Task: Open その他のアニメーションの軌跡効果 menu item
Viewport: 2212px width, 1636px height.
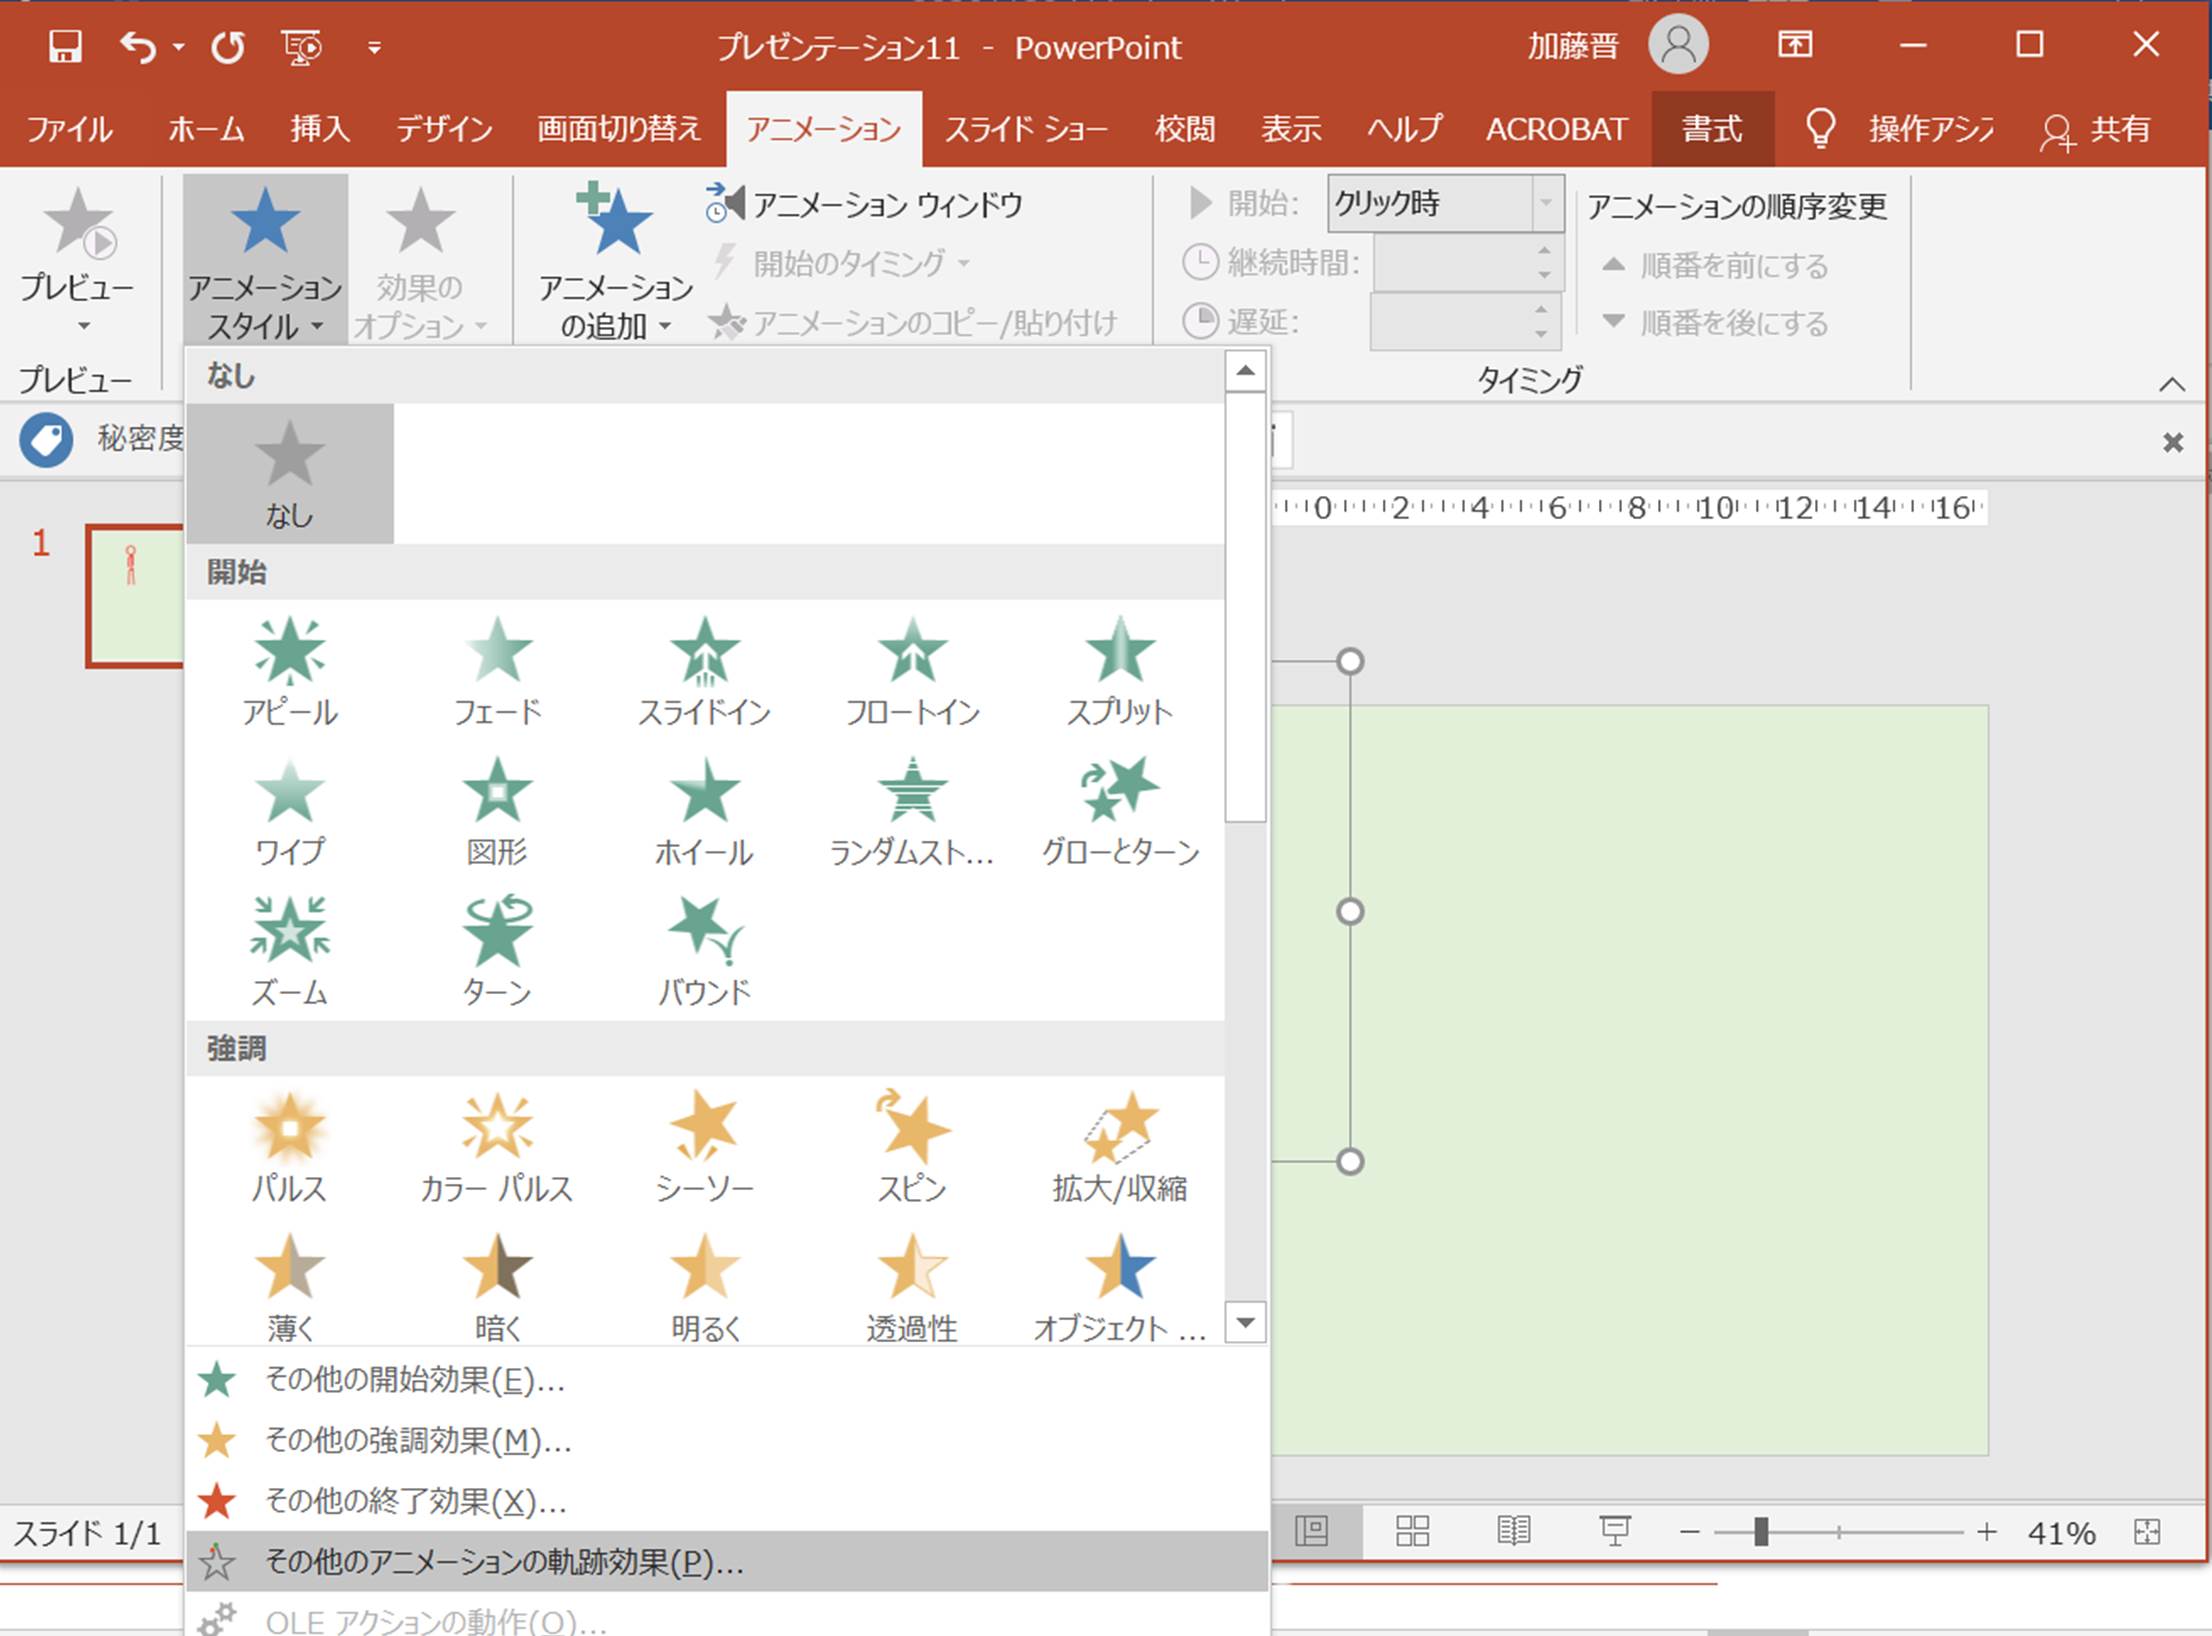Action: coord(504,1561)
